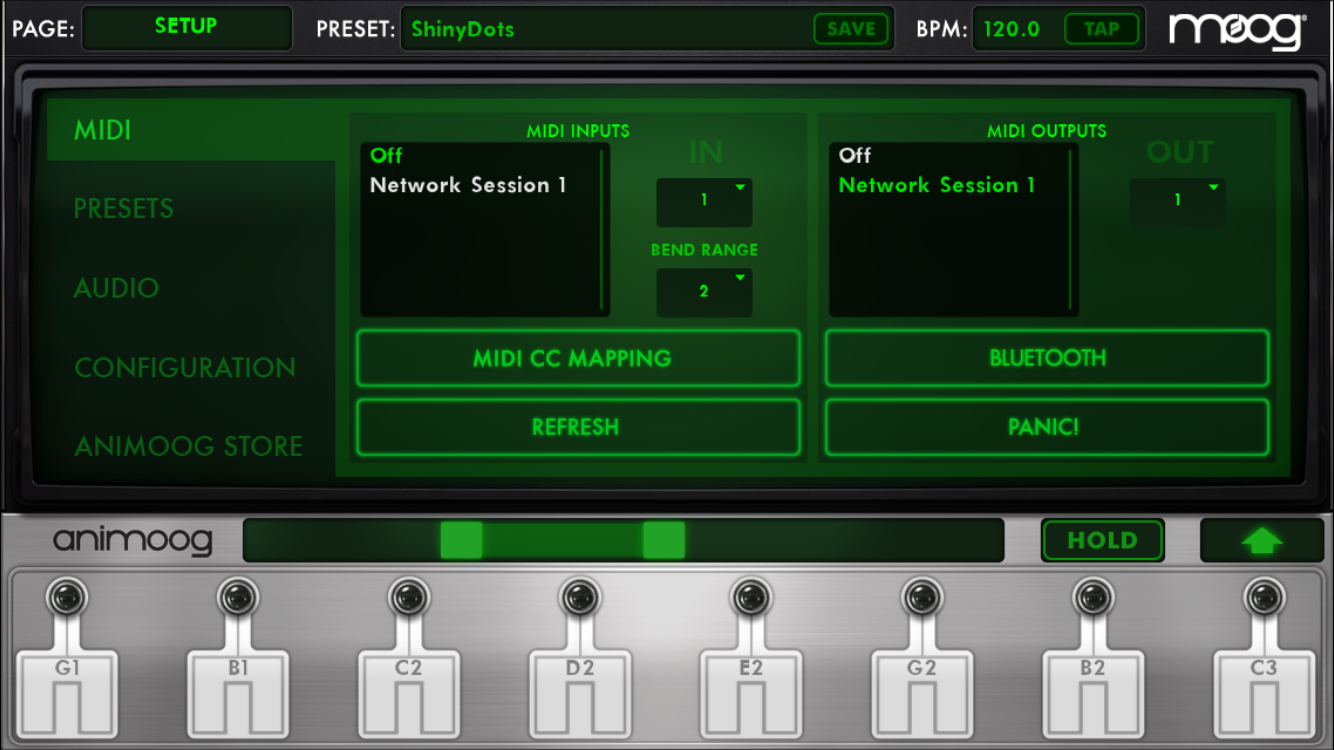Open the BEND RANGE dropdown
The width and height of the screenshot is (1334, 750).
(x=704, y=292)
